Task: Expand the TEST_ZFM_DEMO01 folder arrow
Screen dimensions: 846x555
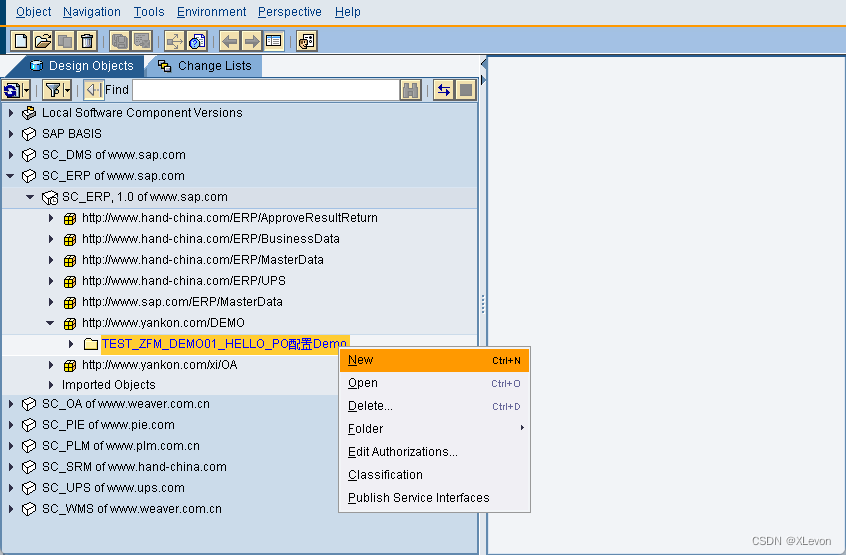Action: [x=71, y=344]
